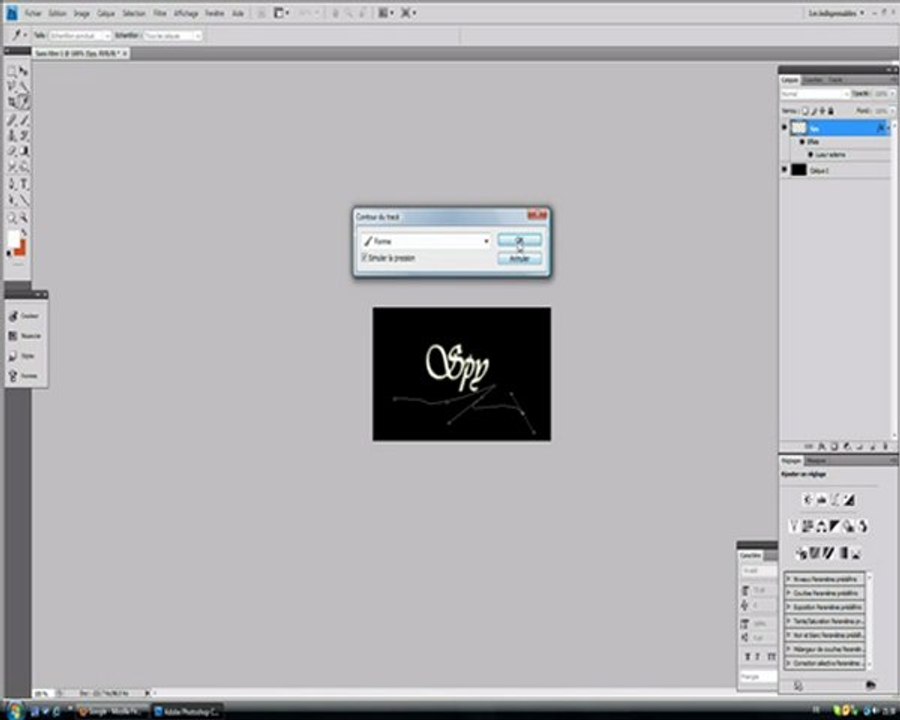Toggle lock all layer icon
Image resolution: width=900 pixels, height=720 pixels.
point(831,111)
